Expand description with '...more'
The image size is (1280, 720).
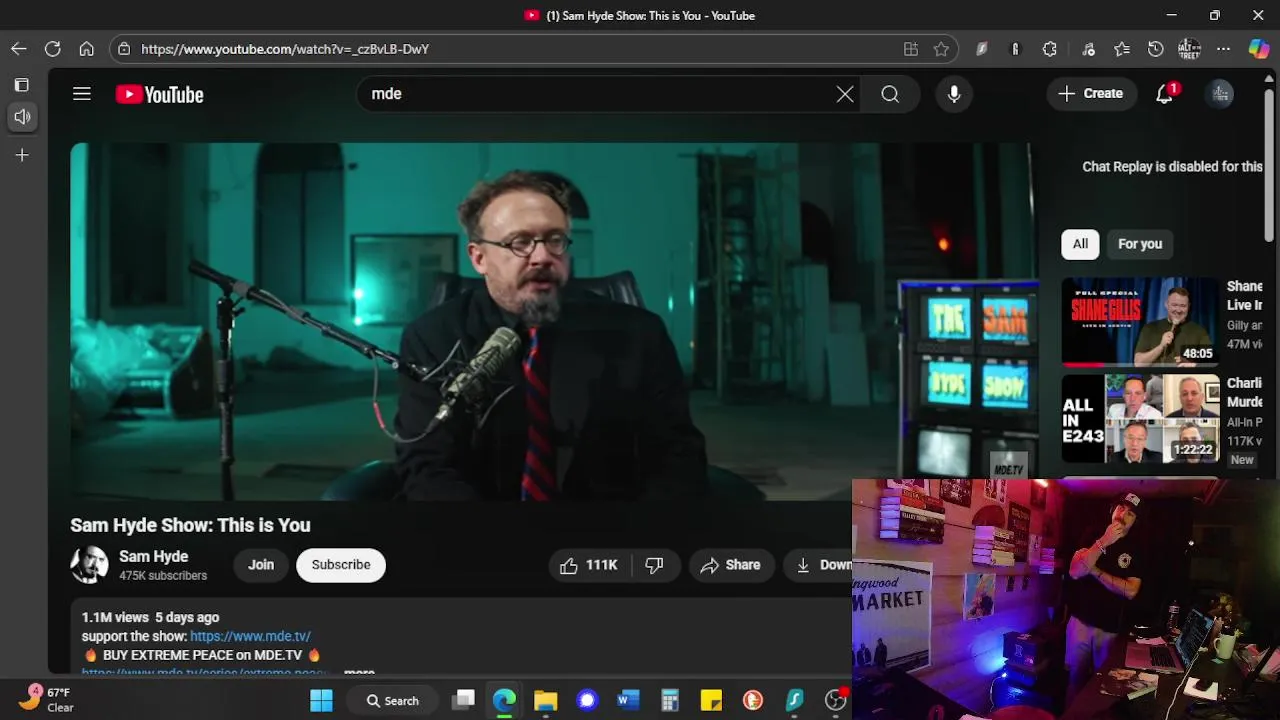pyautogui.click(x=359, y=672)
